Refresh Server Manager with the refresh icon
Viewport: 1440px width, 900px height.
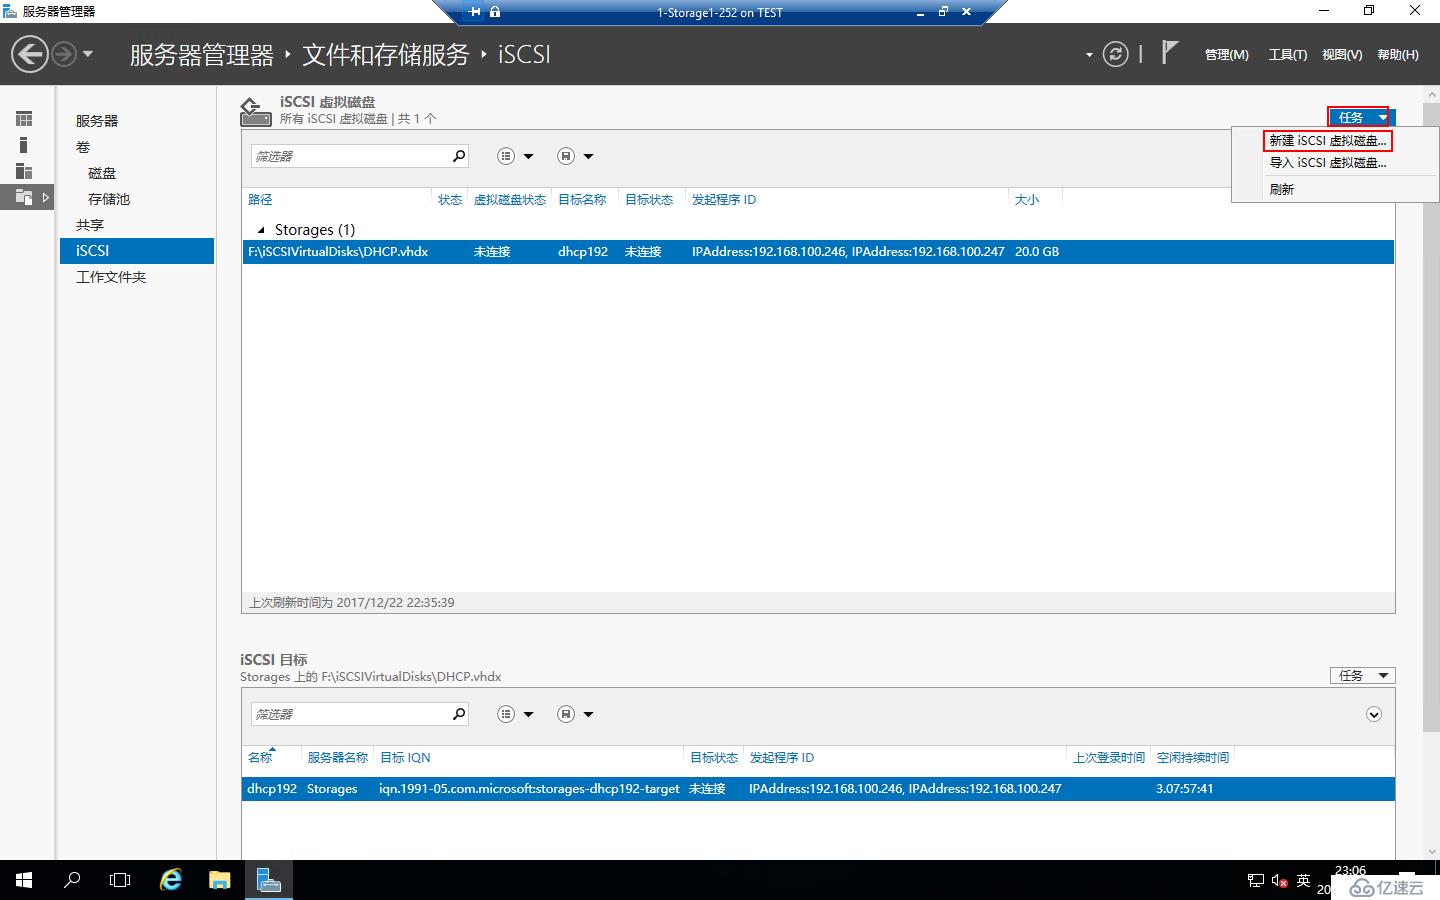(x=1115, y=54)
